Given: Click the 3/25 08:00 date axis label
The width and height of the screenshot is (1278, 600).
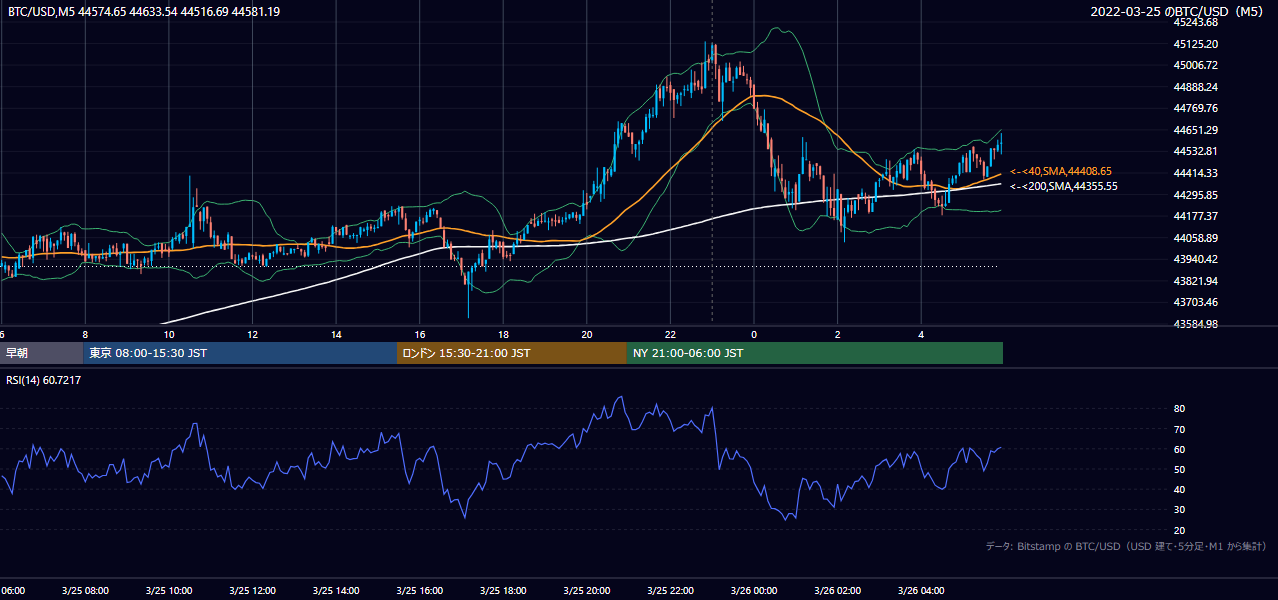Looking at the screenshot, I should pyautogui.click(x=85, y=591).
